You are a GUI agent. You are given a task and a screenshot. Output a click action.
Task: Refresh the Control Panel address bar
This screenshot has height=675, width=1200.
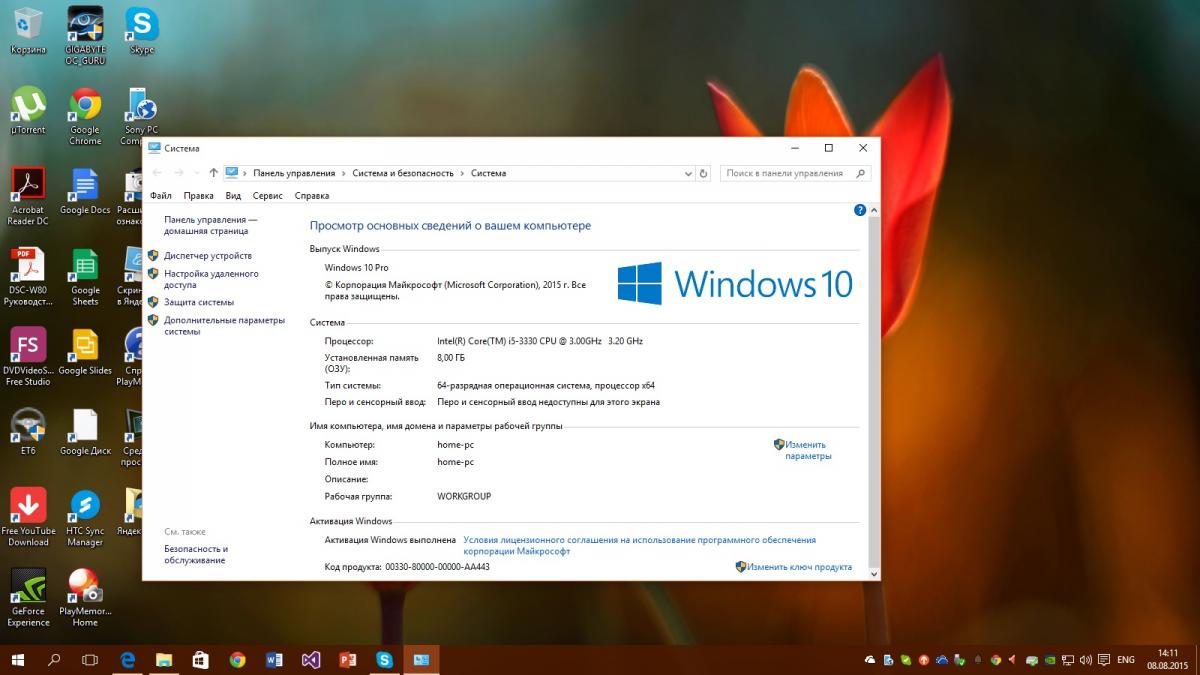tap(704, 173)
